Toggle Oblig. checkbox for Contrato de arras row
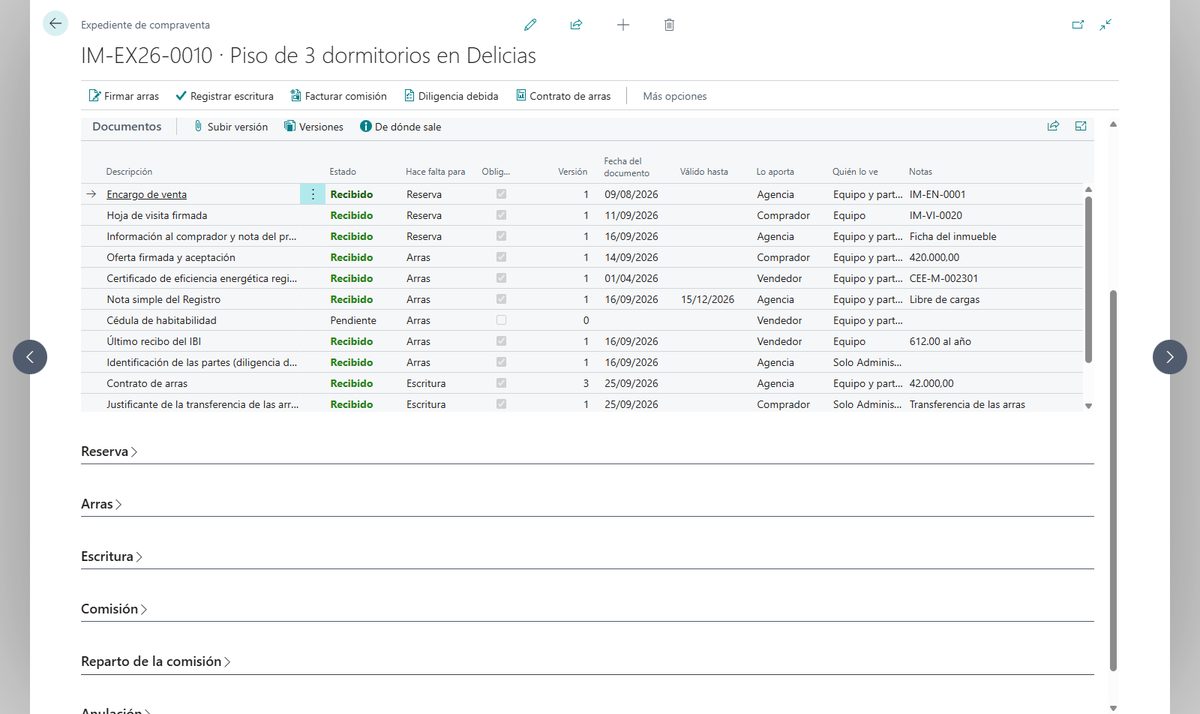The height and width of the screenshot is (714, 1200). (x=501, y=383)
